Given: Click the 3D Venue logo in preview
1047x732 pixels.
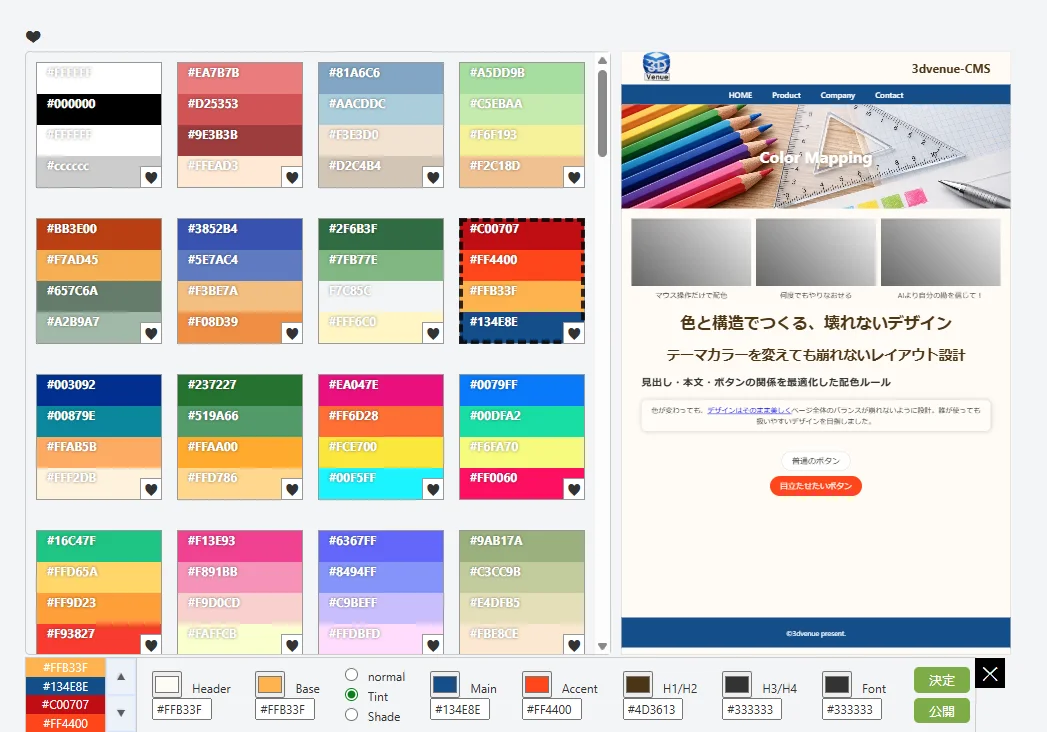Looking at the screenshot, I should coord(656,67).
